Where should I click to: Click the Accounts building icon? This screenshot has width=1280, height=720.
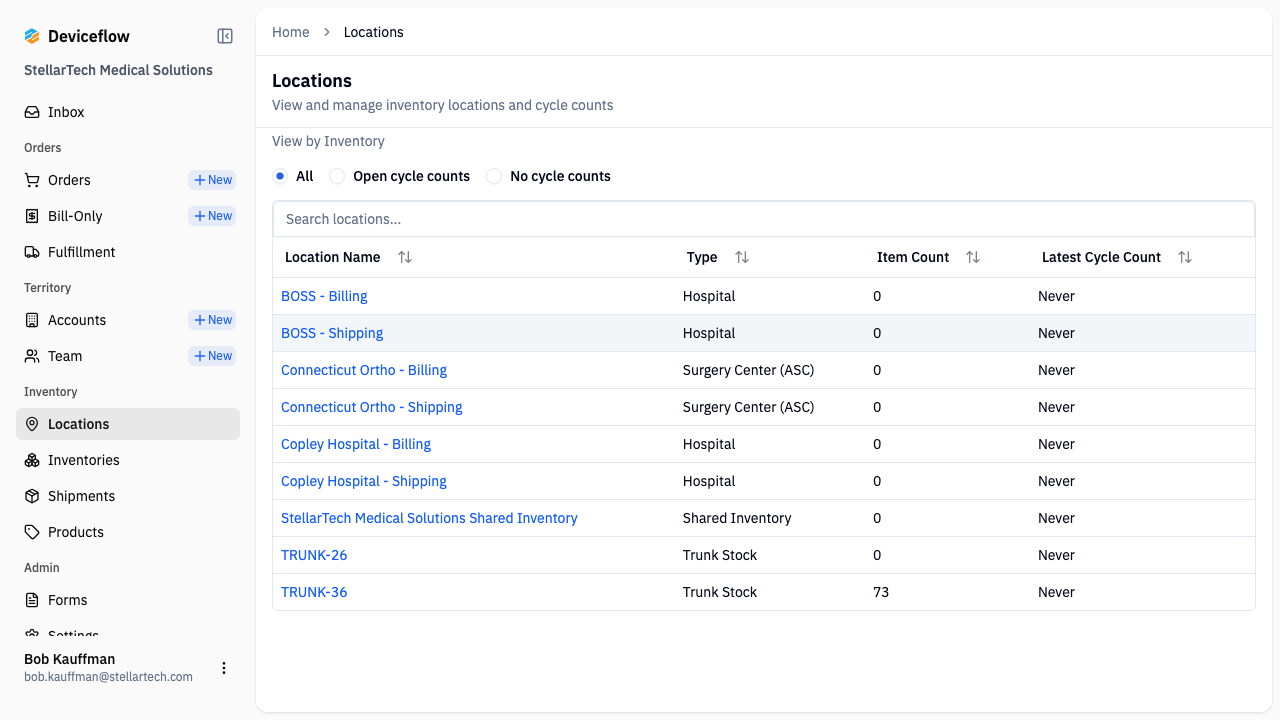pos(32,320)
